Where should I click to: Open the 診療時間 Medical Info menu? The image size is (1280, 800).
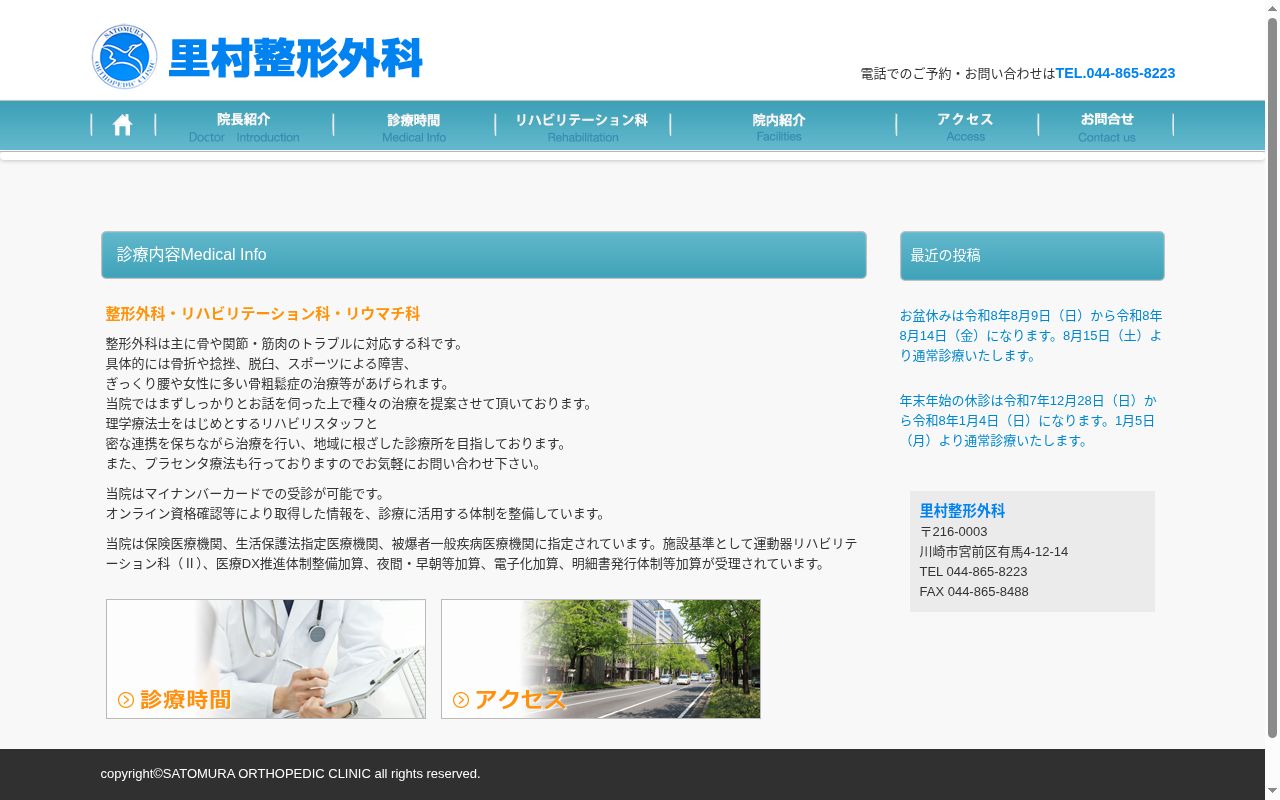pyautogui.click(x=414, y=127)
